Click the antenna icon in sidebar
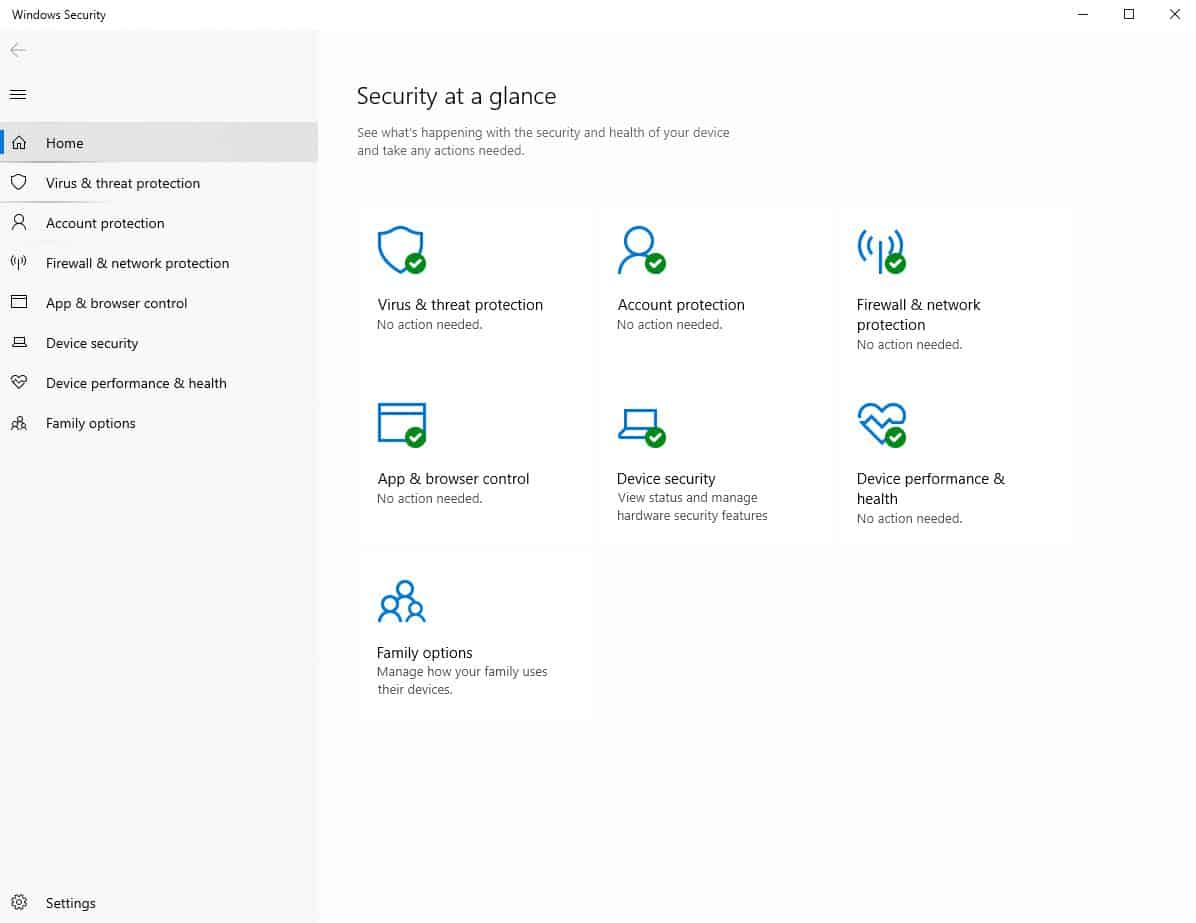This screenshot has height=923, width=1196. [x=19, y=262]
